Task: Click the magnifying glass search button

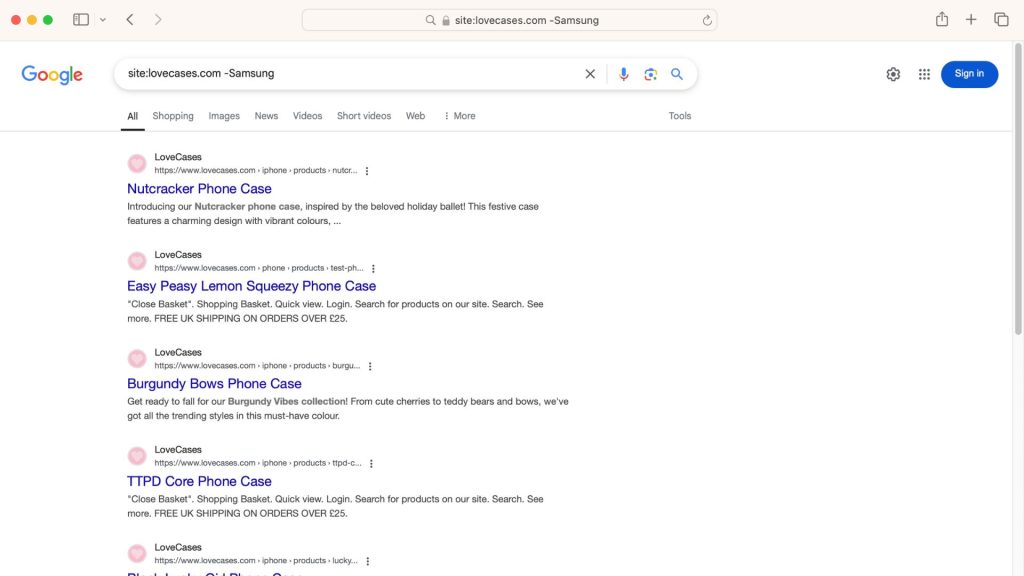Action: [677, 74]
